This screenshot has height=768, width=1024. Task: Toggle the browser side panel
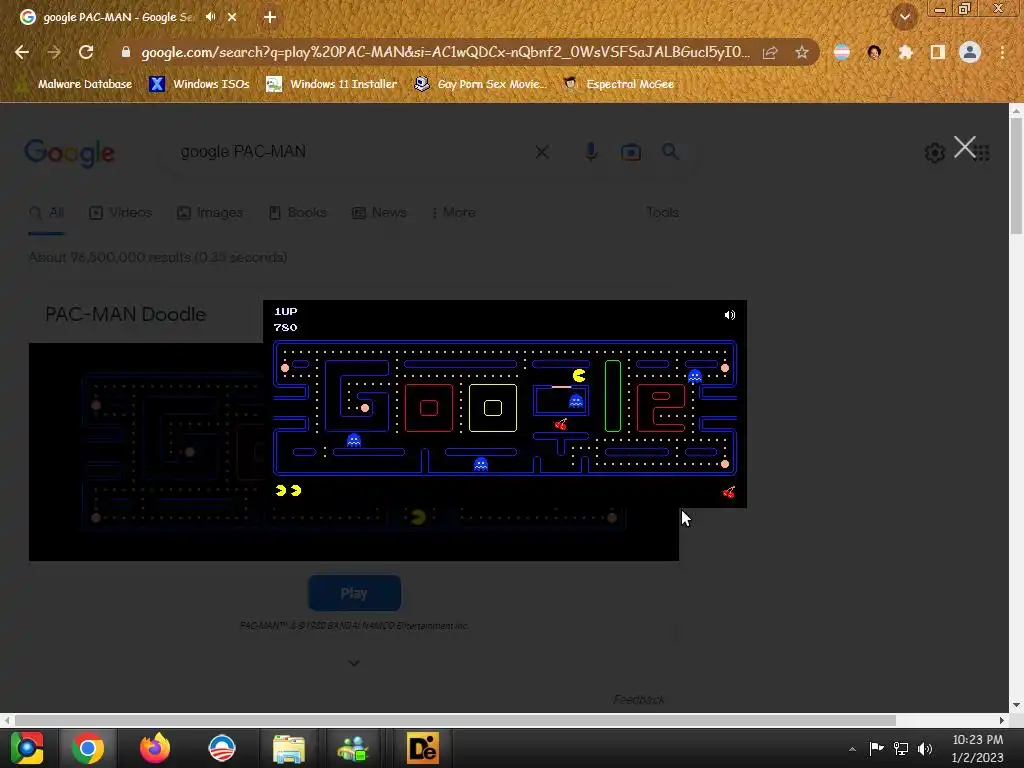(x=937, y=52)
